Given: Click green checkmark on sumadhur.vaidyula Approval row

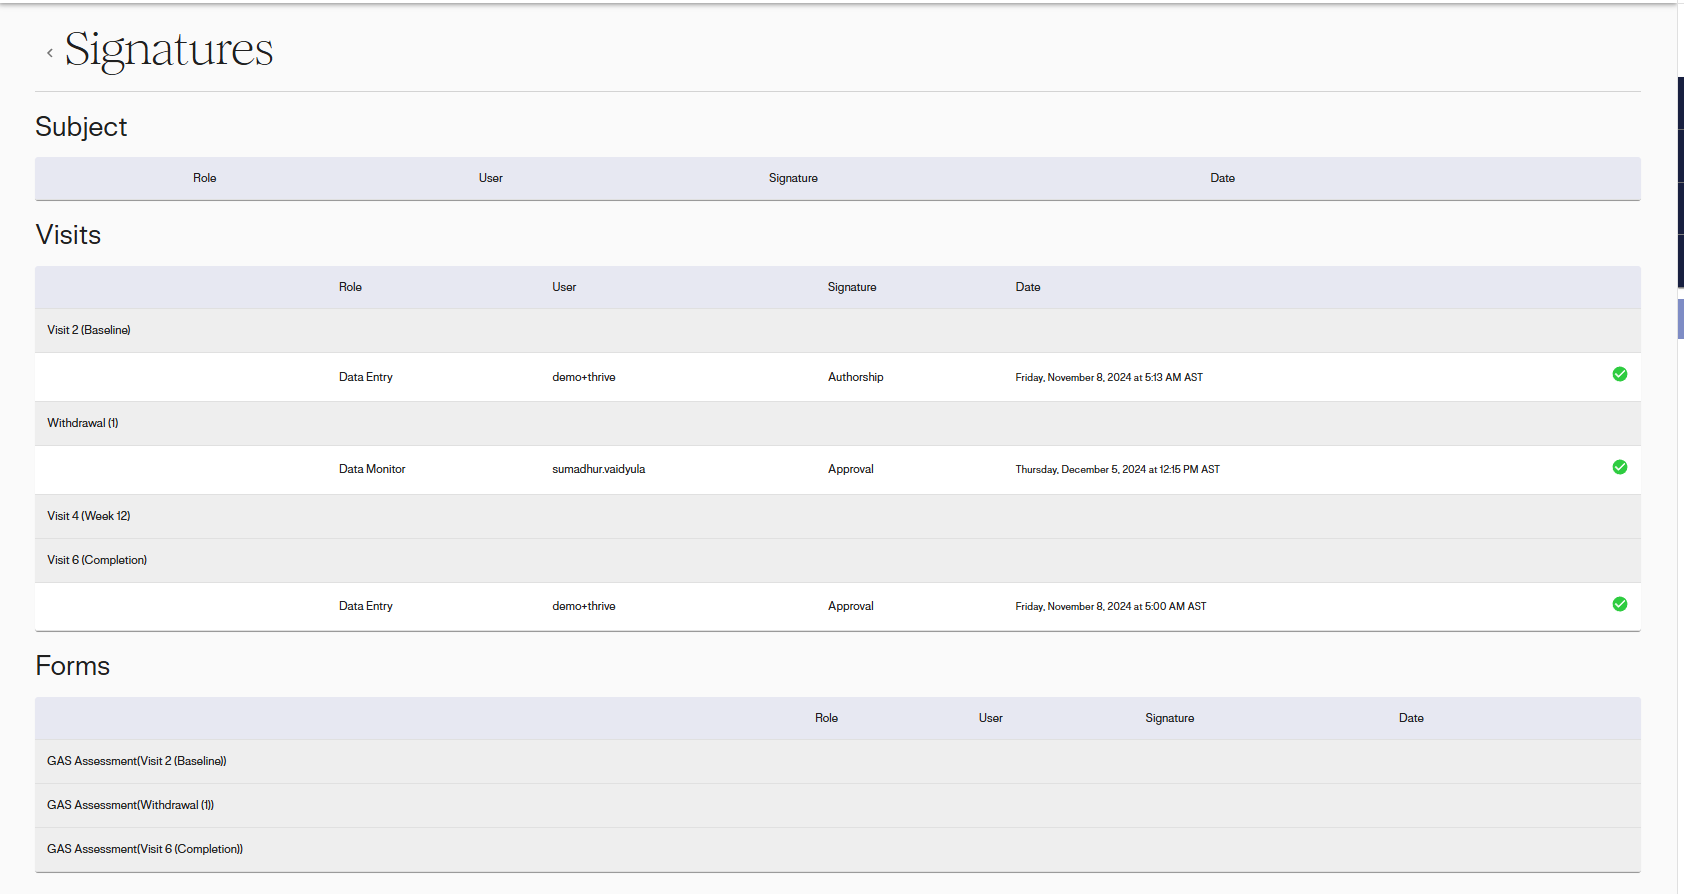Looking at the screenshot, I should (1619, 468).
